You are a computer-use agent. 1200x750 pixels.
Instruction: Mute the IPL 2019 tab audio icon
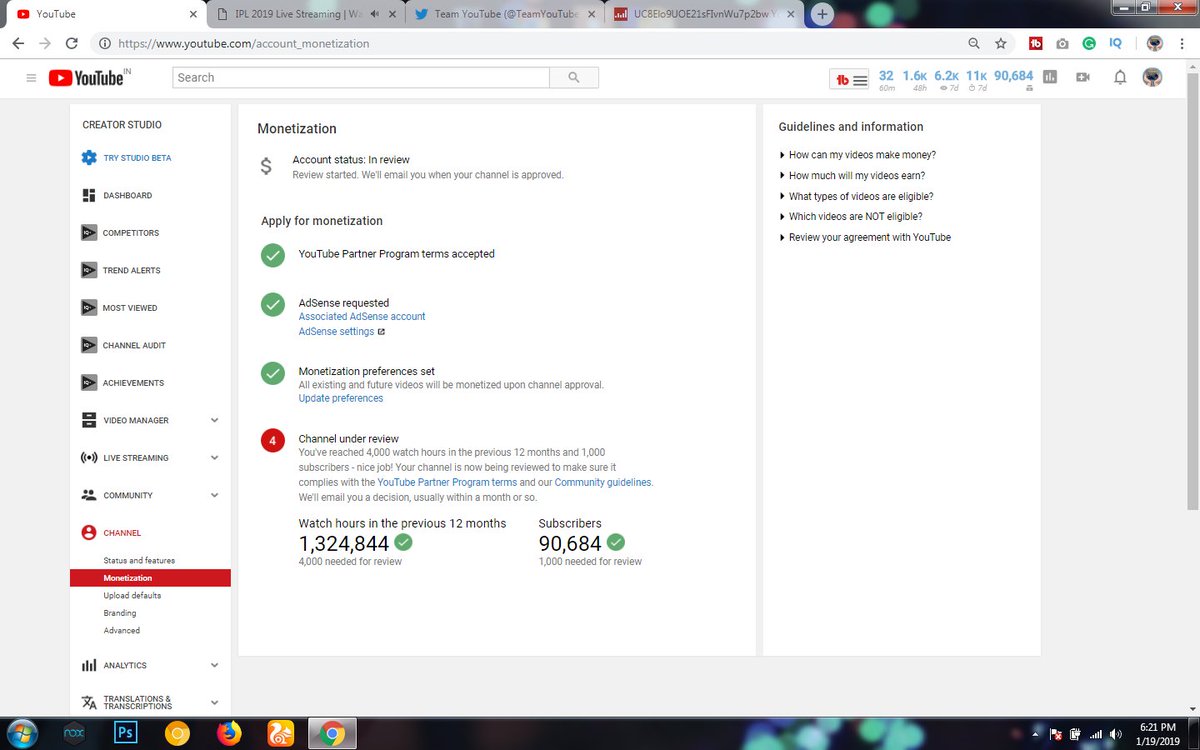tap(375, 15)
